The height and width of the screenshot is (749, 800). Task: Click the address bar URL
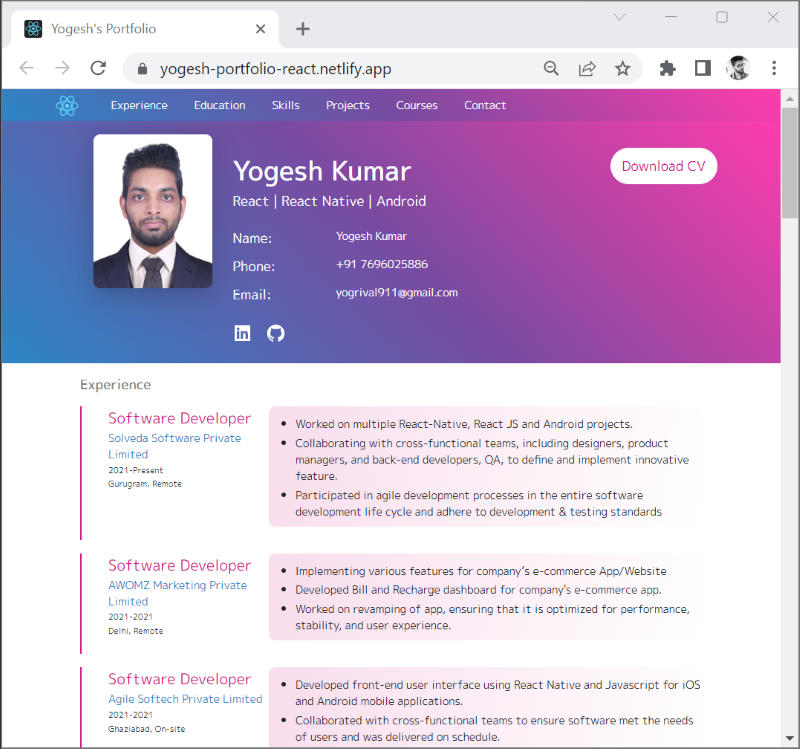[276, 68]
